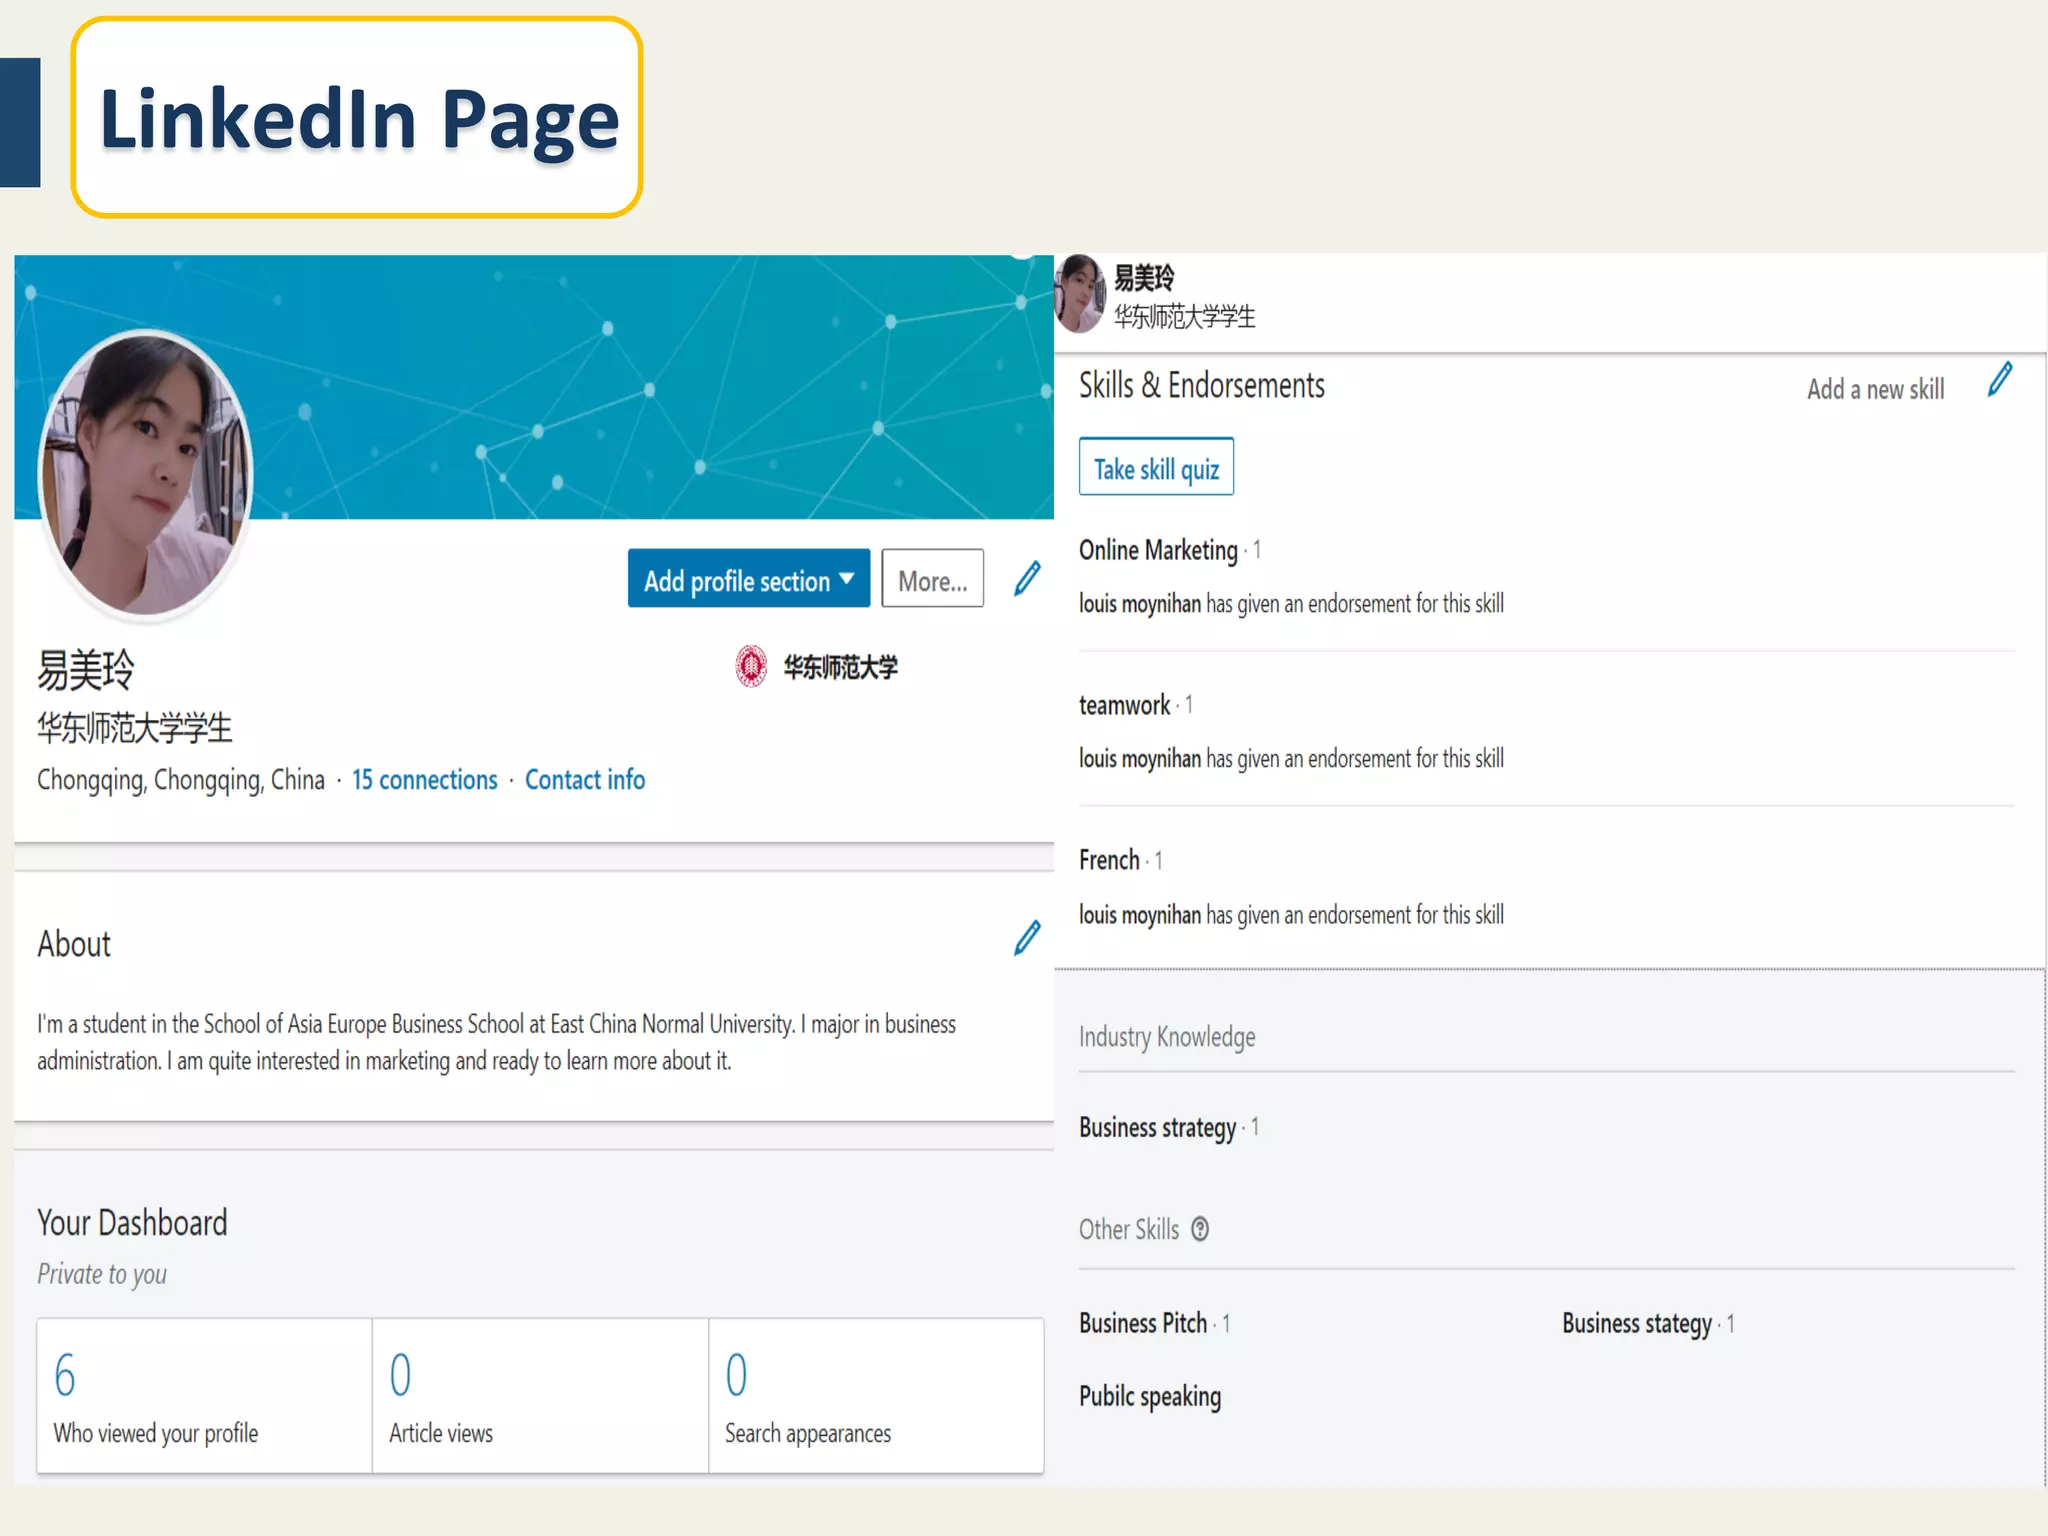Viewport: 2048px width, 1536px height.
Task: Click the Online Marketing skill
Action: pos(1158,550)
